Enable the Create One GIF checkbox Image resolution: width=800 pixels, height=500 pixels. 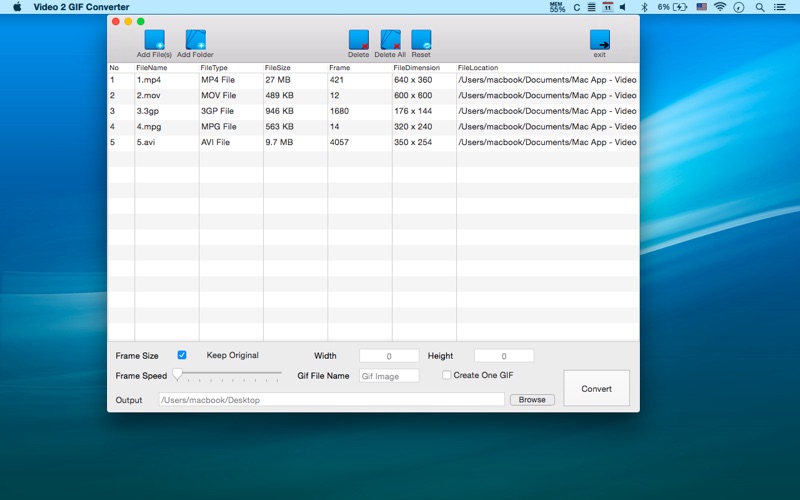446,375
